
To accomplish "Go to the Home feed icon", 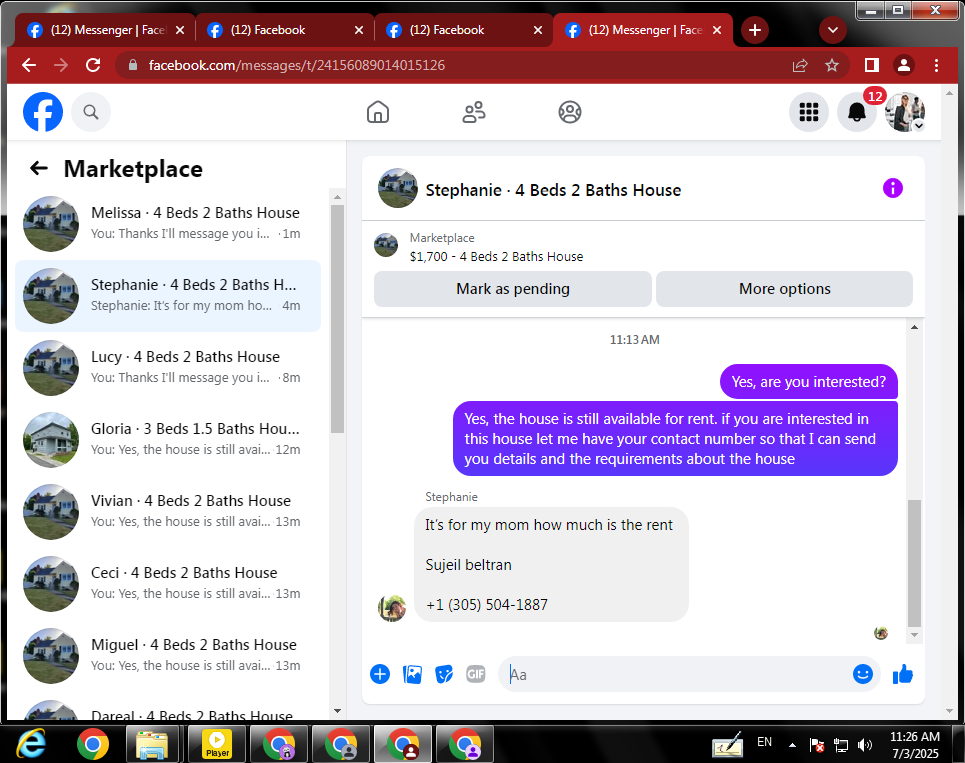I will (x=378, y=112).
